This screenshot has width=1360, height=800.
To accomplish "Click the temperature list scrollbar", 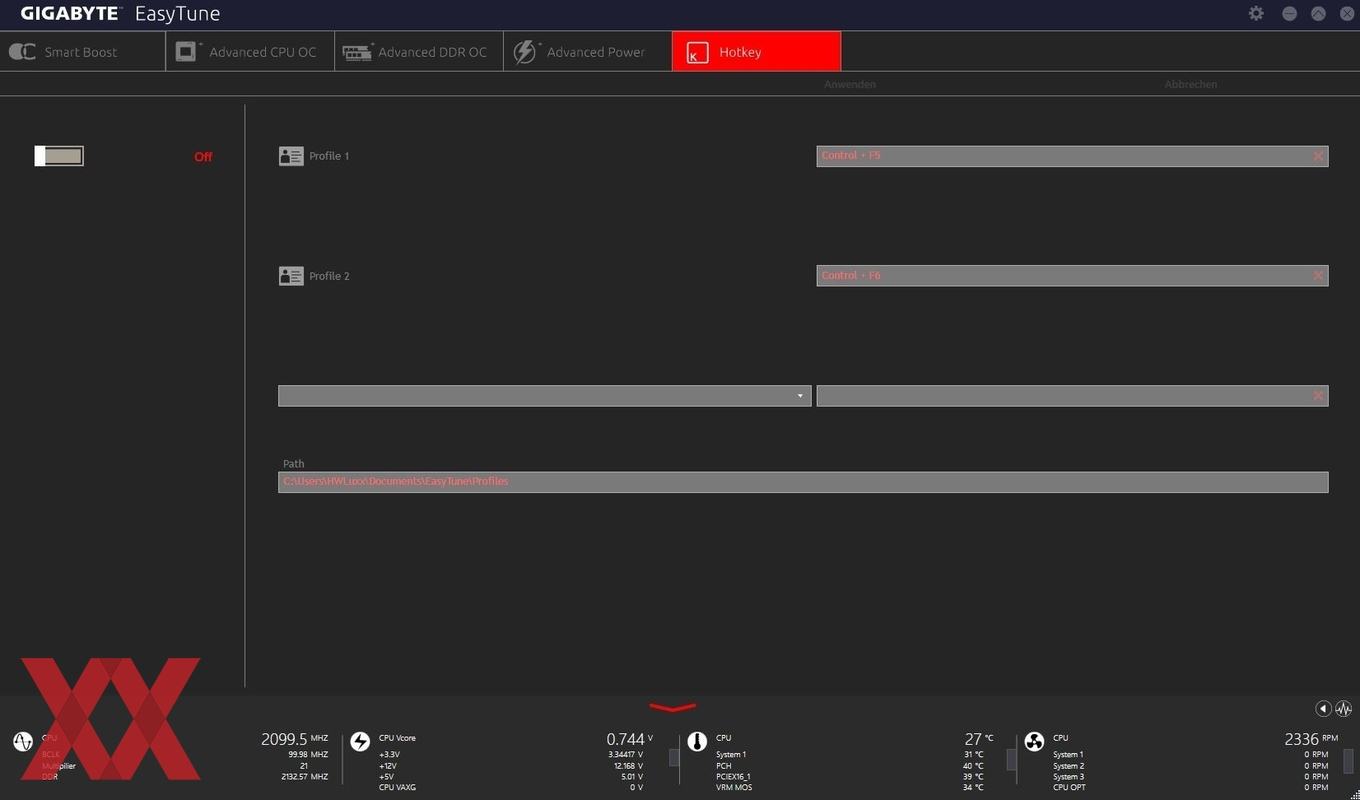I will 1011,760.
